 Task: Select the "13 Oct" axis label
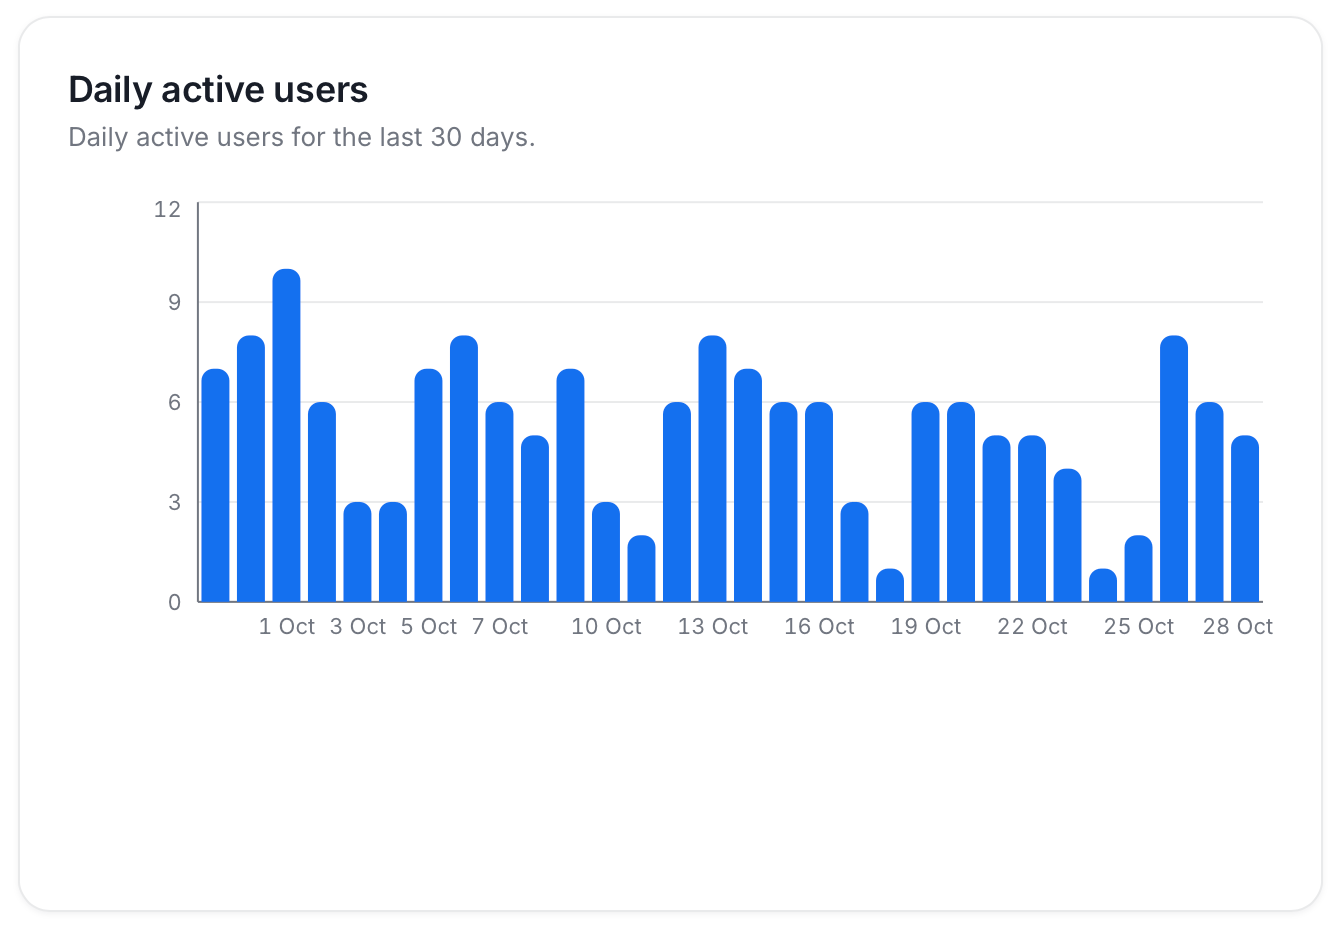pyautogui.click(x=713, y=627)
